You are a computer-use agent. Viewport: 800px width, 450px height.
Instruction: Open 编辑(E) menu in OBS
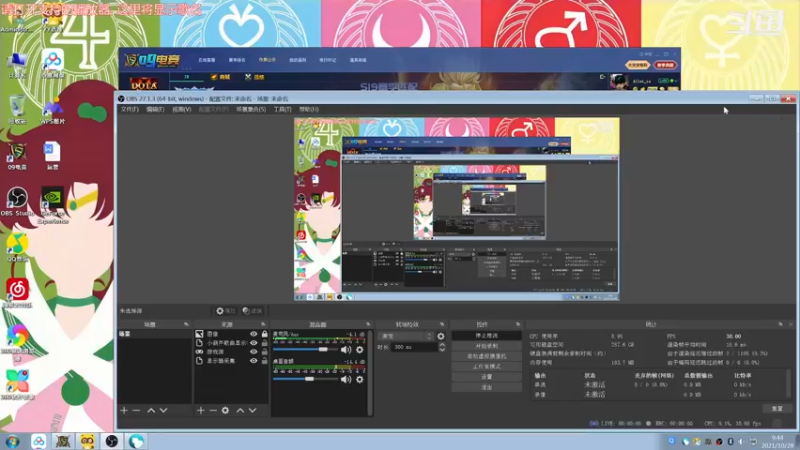pos(155,110)
